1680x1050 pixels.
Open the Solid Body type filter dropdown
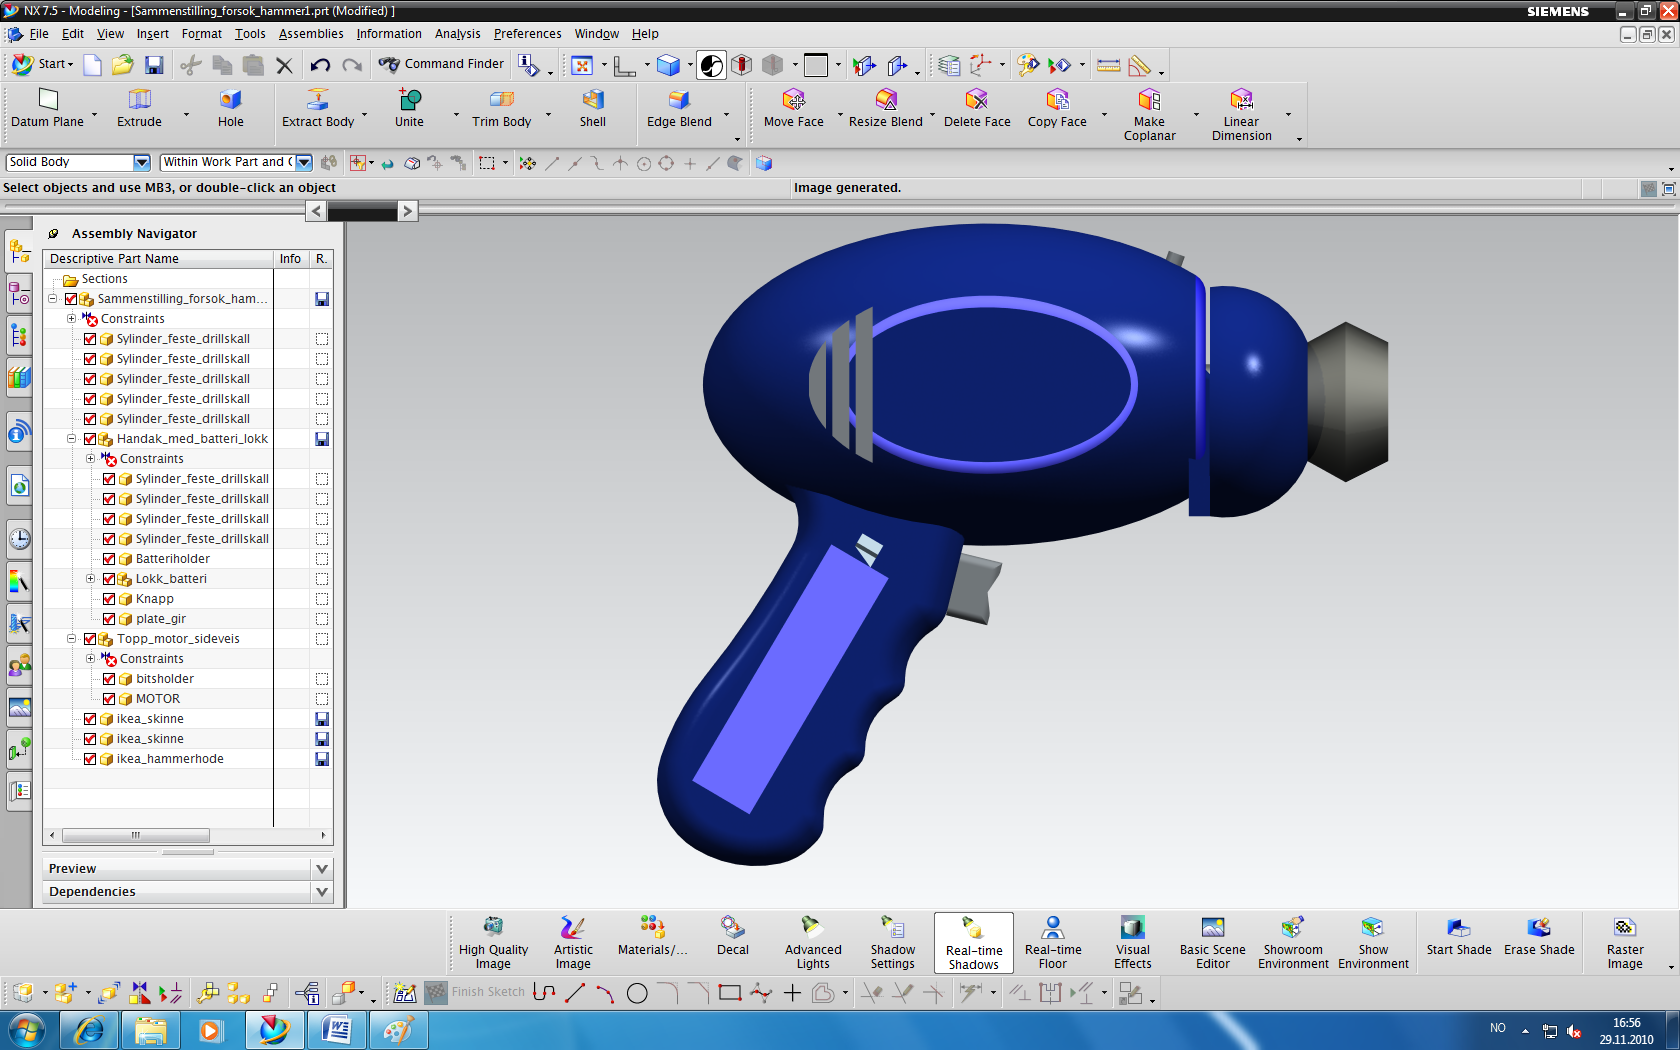(x=141, y=162)
